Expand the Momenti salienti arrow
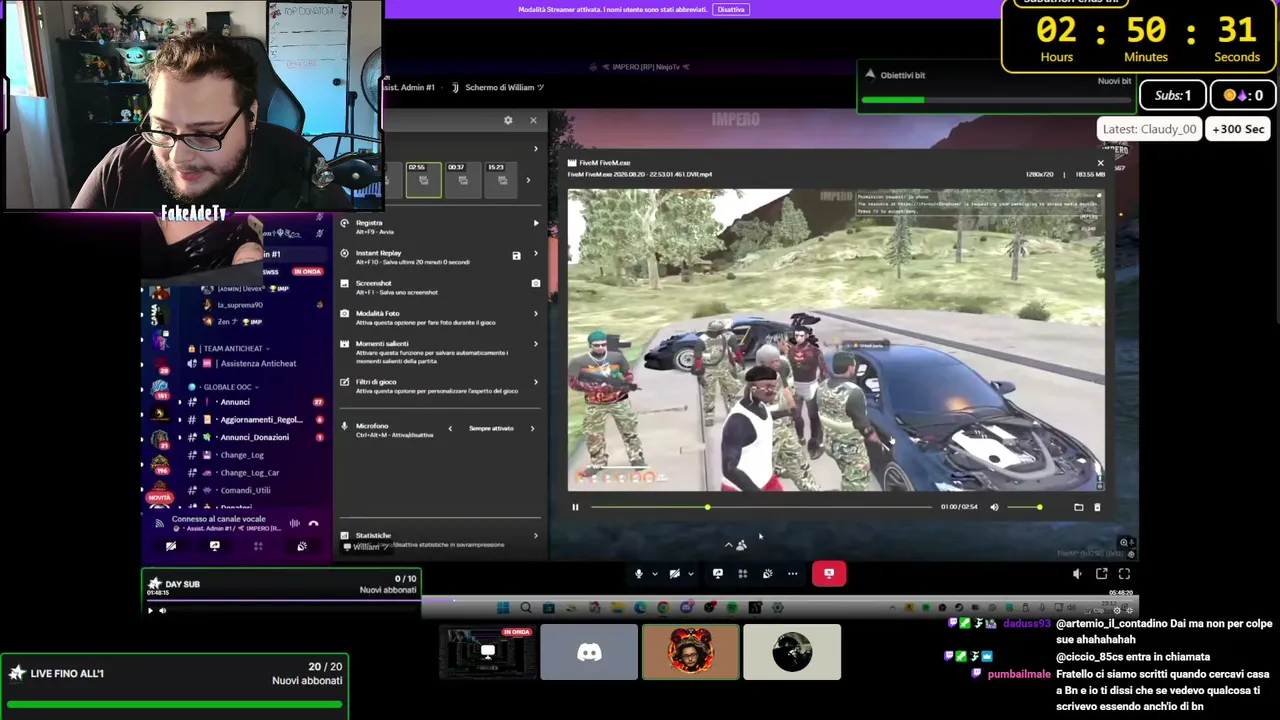 (x=535, y=345)
